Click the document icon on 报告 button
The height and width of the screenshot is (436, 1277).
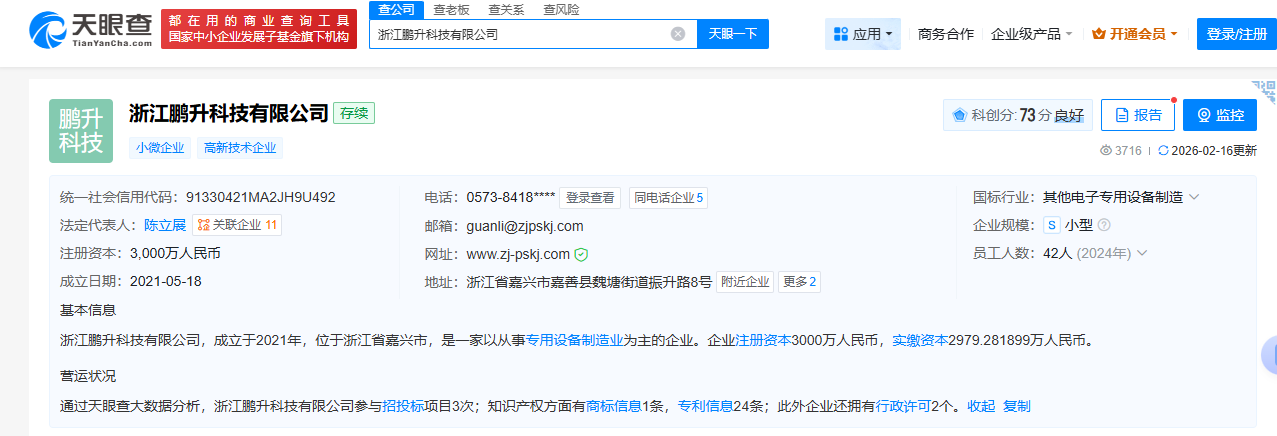click(1122, 115)
